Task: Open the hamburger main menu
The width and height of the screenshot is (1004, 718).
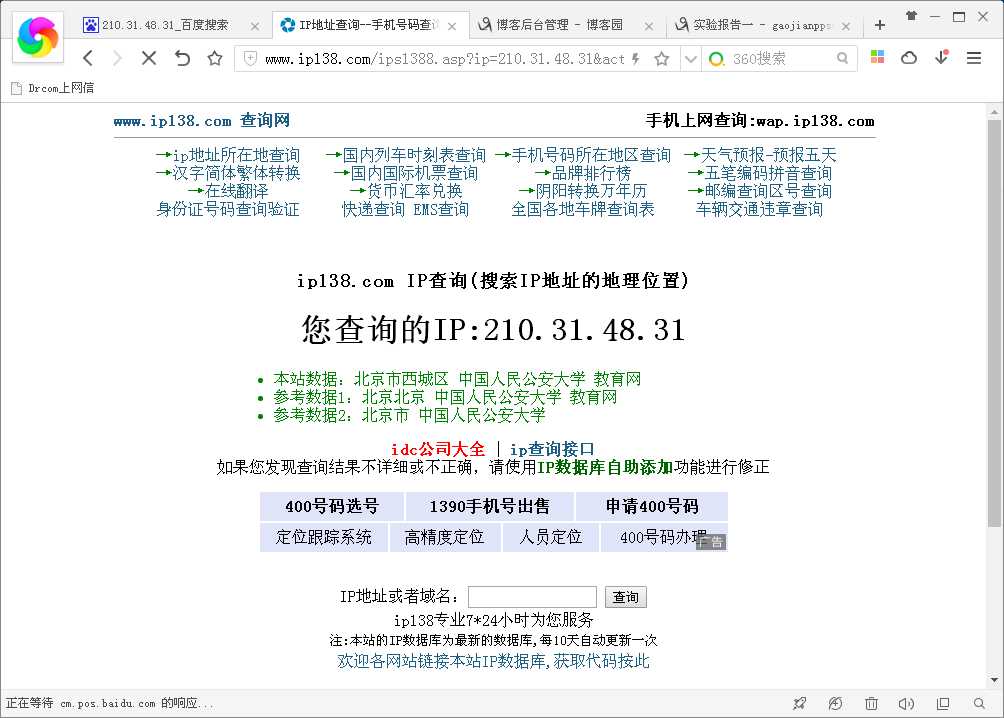Action: (x=974, y=59)
